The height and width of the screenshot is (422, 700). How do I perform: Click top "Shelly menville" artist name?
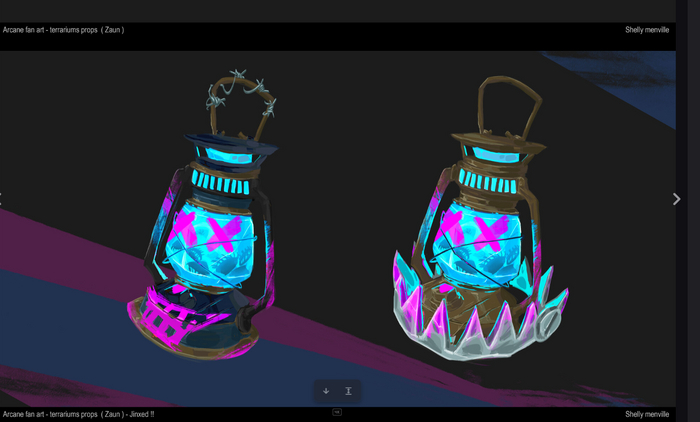[x=647, y=30]
